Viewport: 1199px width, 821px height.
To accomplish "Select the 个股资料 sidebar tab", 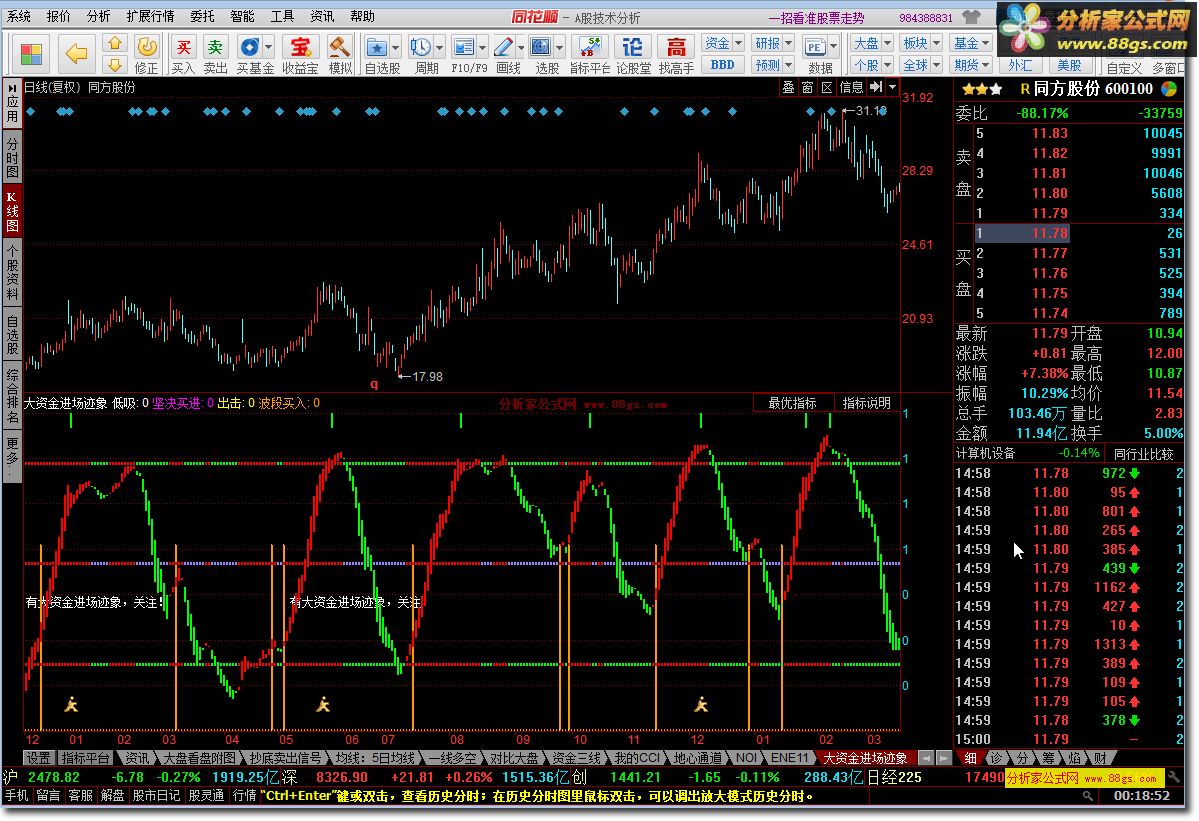I will (12, 273).
